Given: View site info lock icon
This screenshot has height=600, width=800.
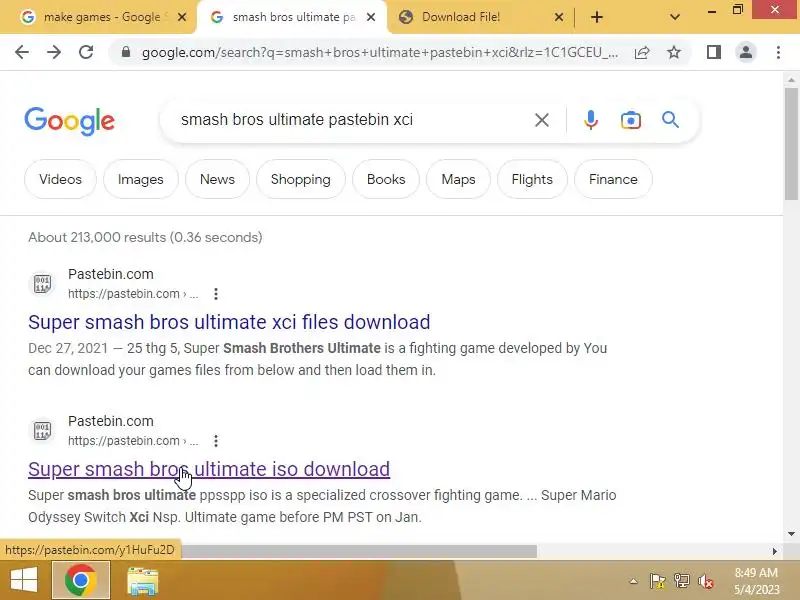Looking at the screenshot, I should point(126,52).
